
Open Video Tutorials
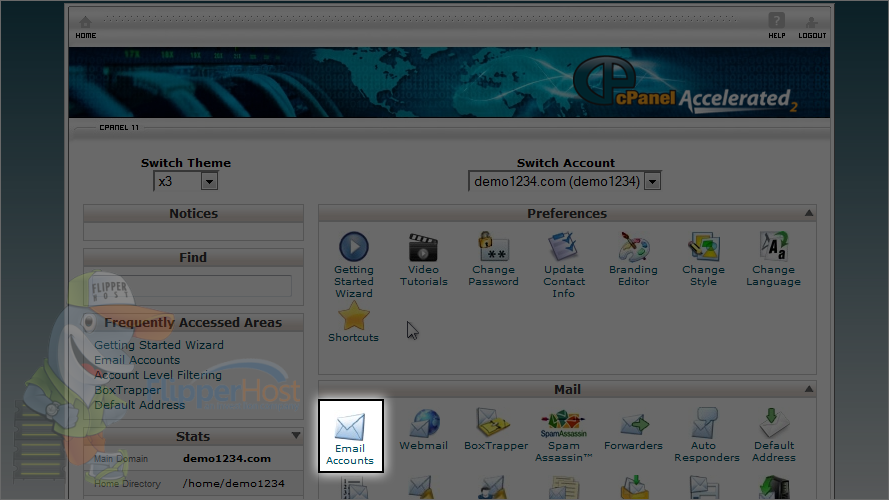tap(424, 260)
